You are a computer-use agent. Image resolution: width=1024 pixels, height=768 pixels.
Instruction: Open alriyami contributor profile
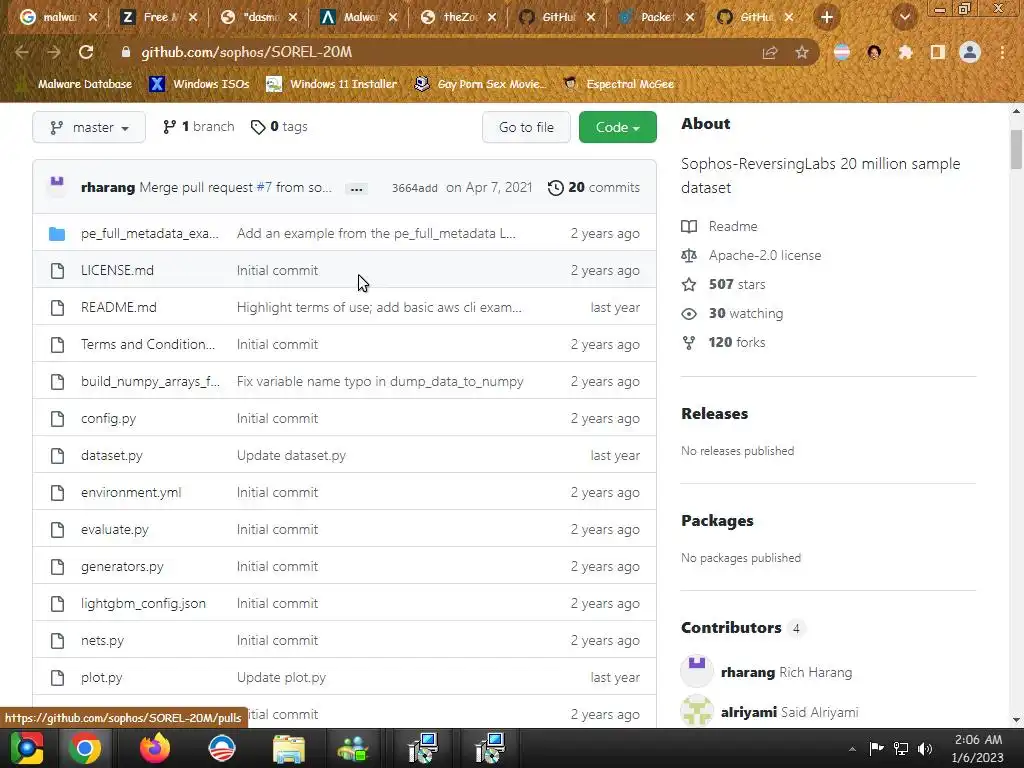pyautogui.click(x=749, y=712)
